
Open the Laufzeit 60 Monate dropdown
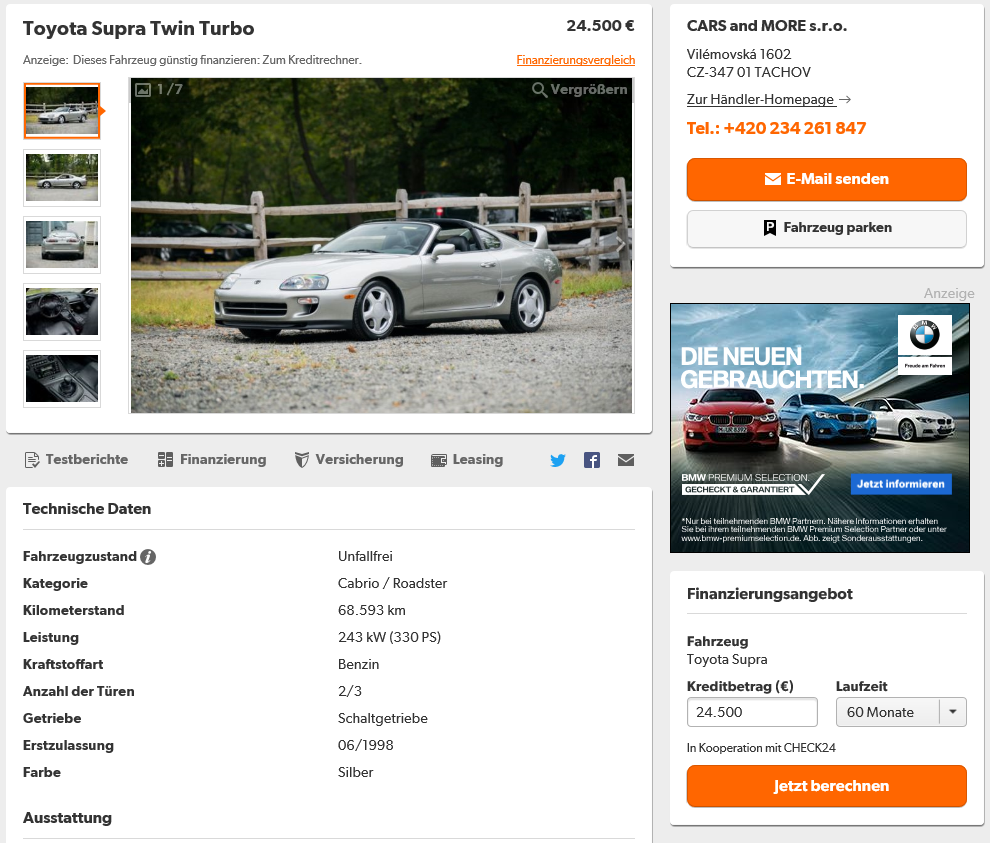coord(900,712)
